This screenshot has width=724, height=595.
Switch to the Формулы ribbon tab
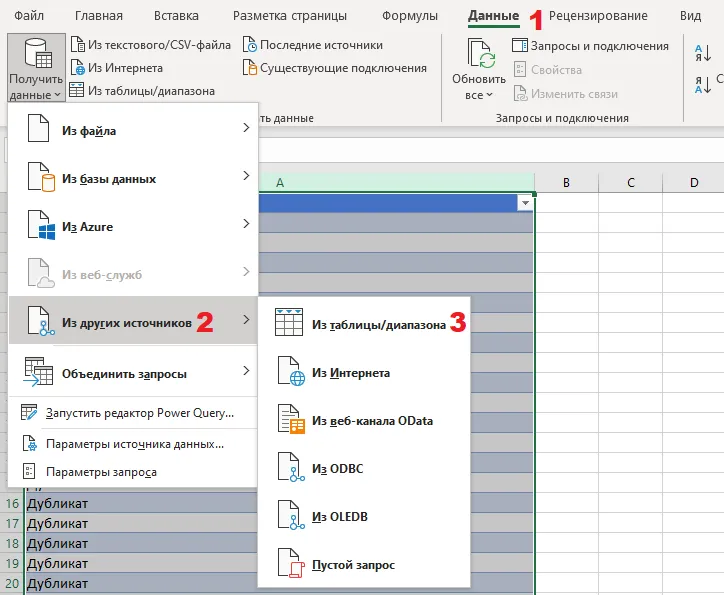click(410, 16)
